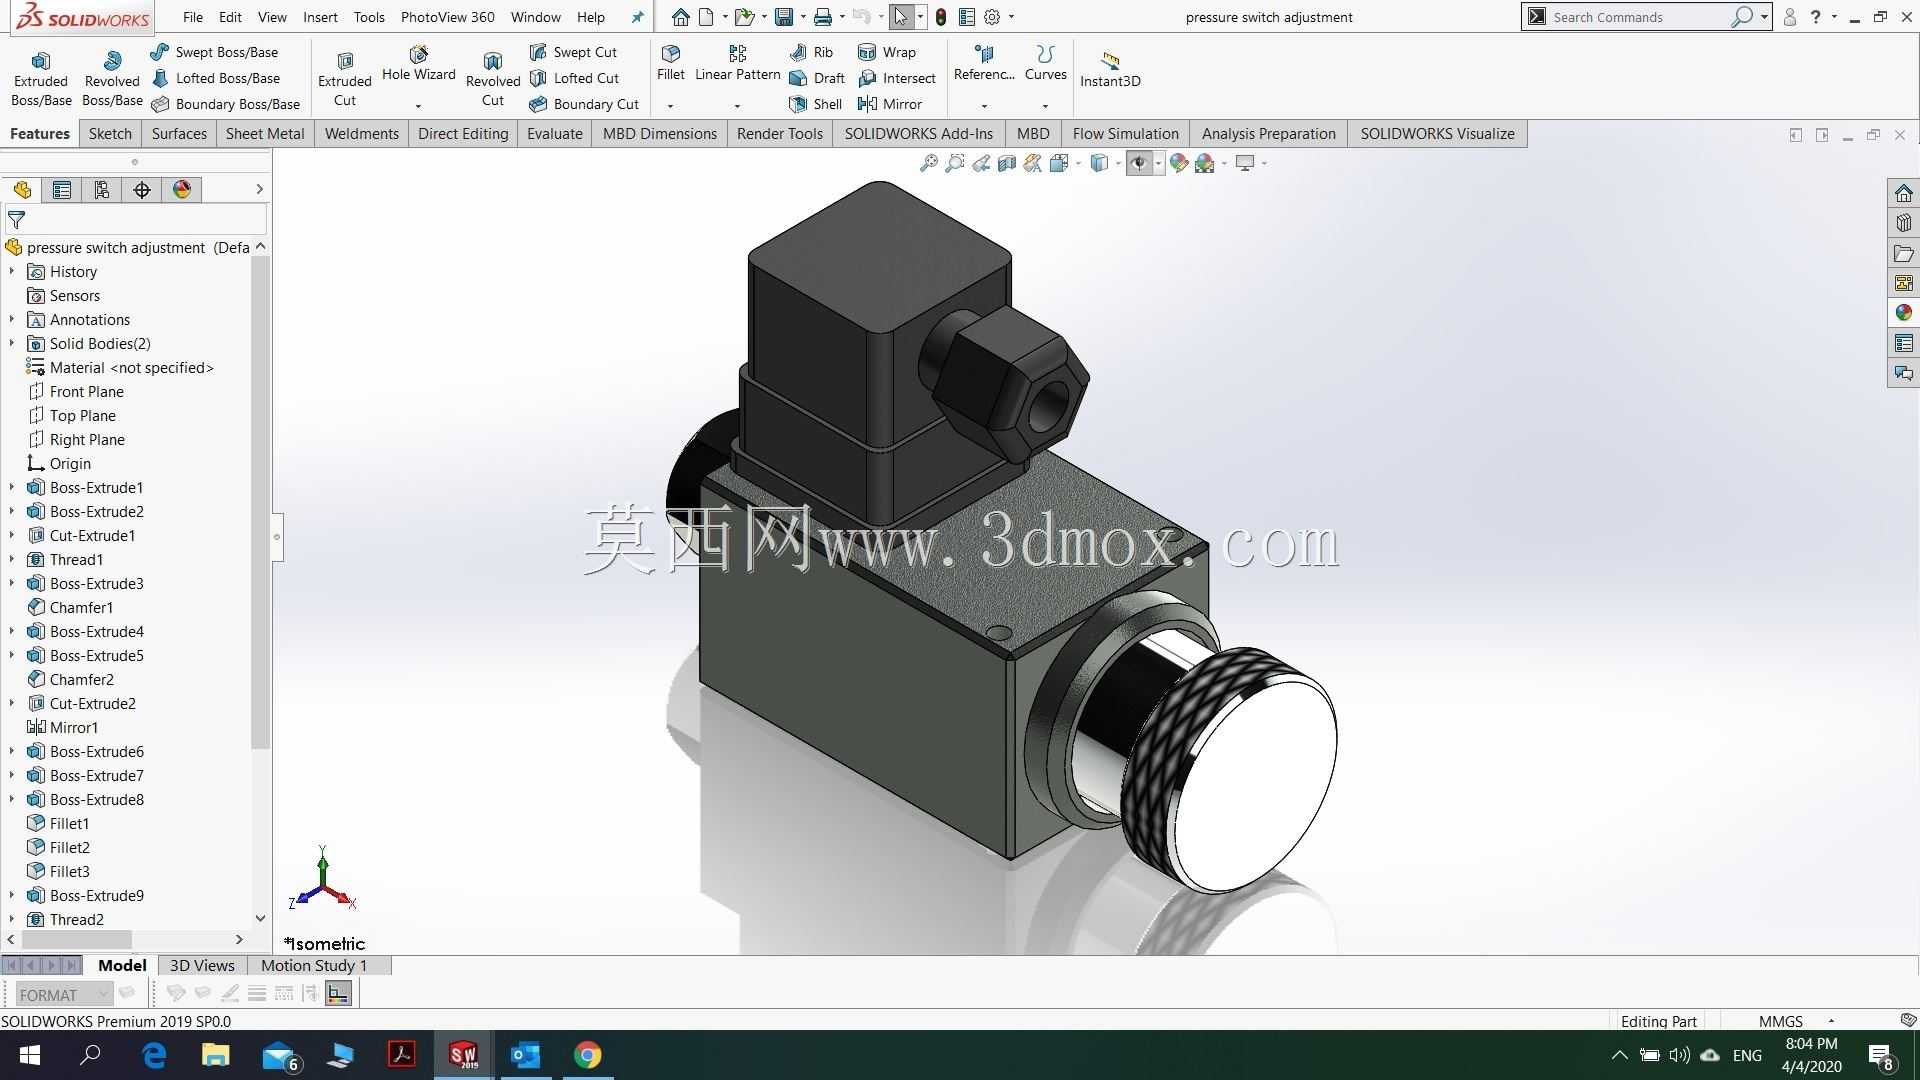Open DisplayManager color ball tab
This screenshot has width=1920, height=1080.
[x=182, y=190]
